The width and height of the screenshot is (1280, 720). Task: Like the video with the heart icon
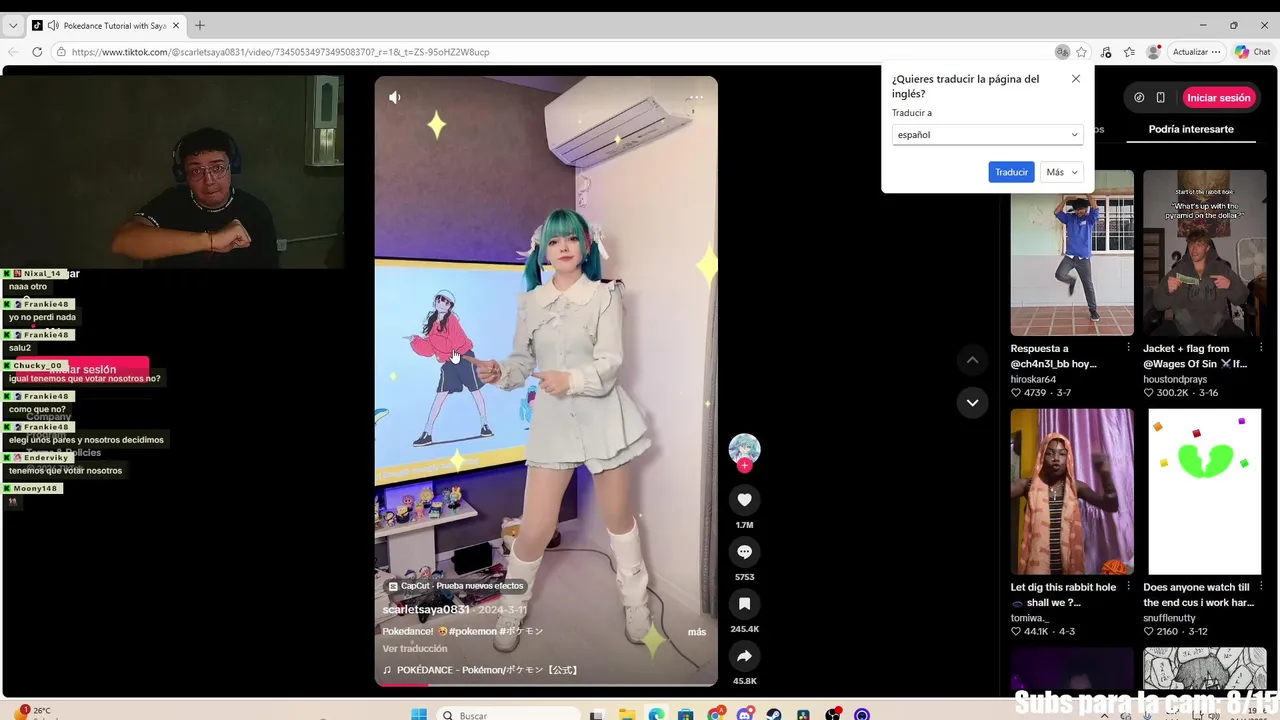744,500
